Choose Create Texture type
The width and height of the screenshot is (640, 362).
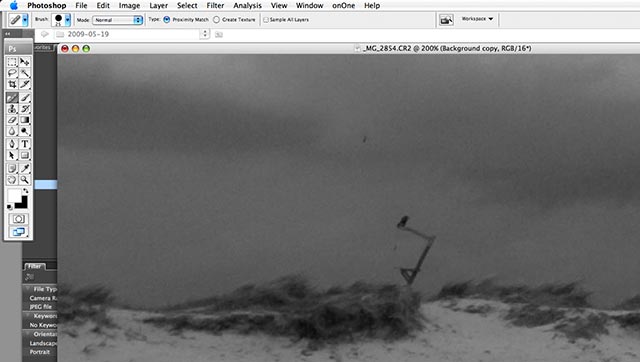click(x=216, y=20)
